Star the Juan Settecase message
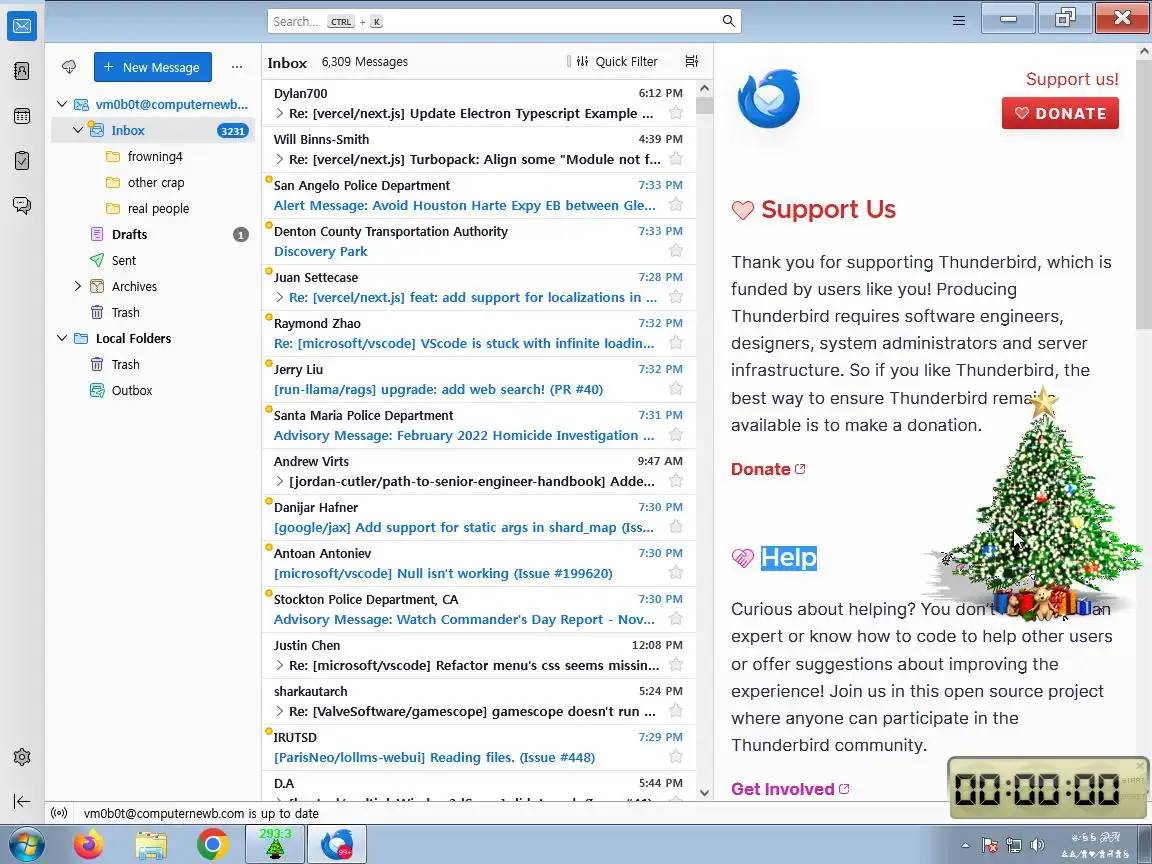The height and width of the screenshot is (864, 1152). [x=676, y=297]
